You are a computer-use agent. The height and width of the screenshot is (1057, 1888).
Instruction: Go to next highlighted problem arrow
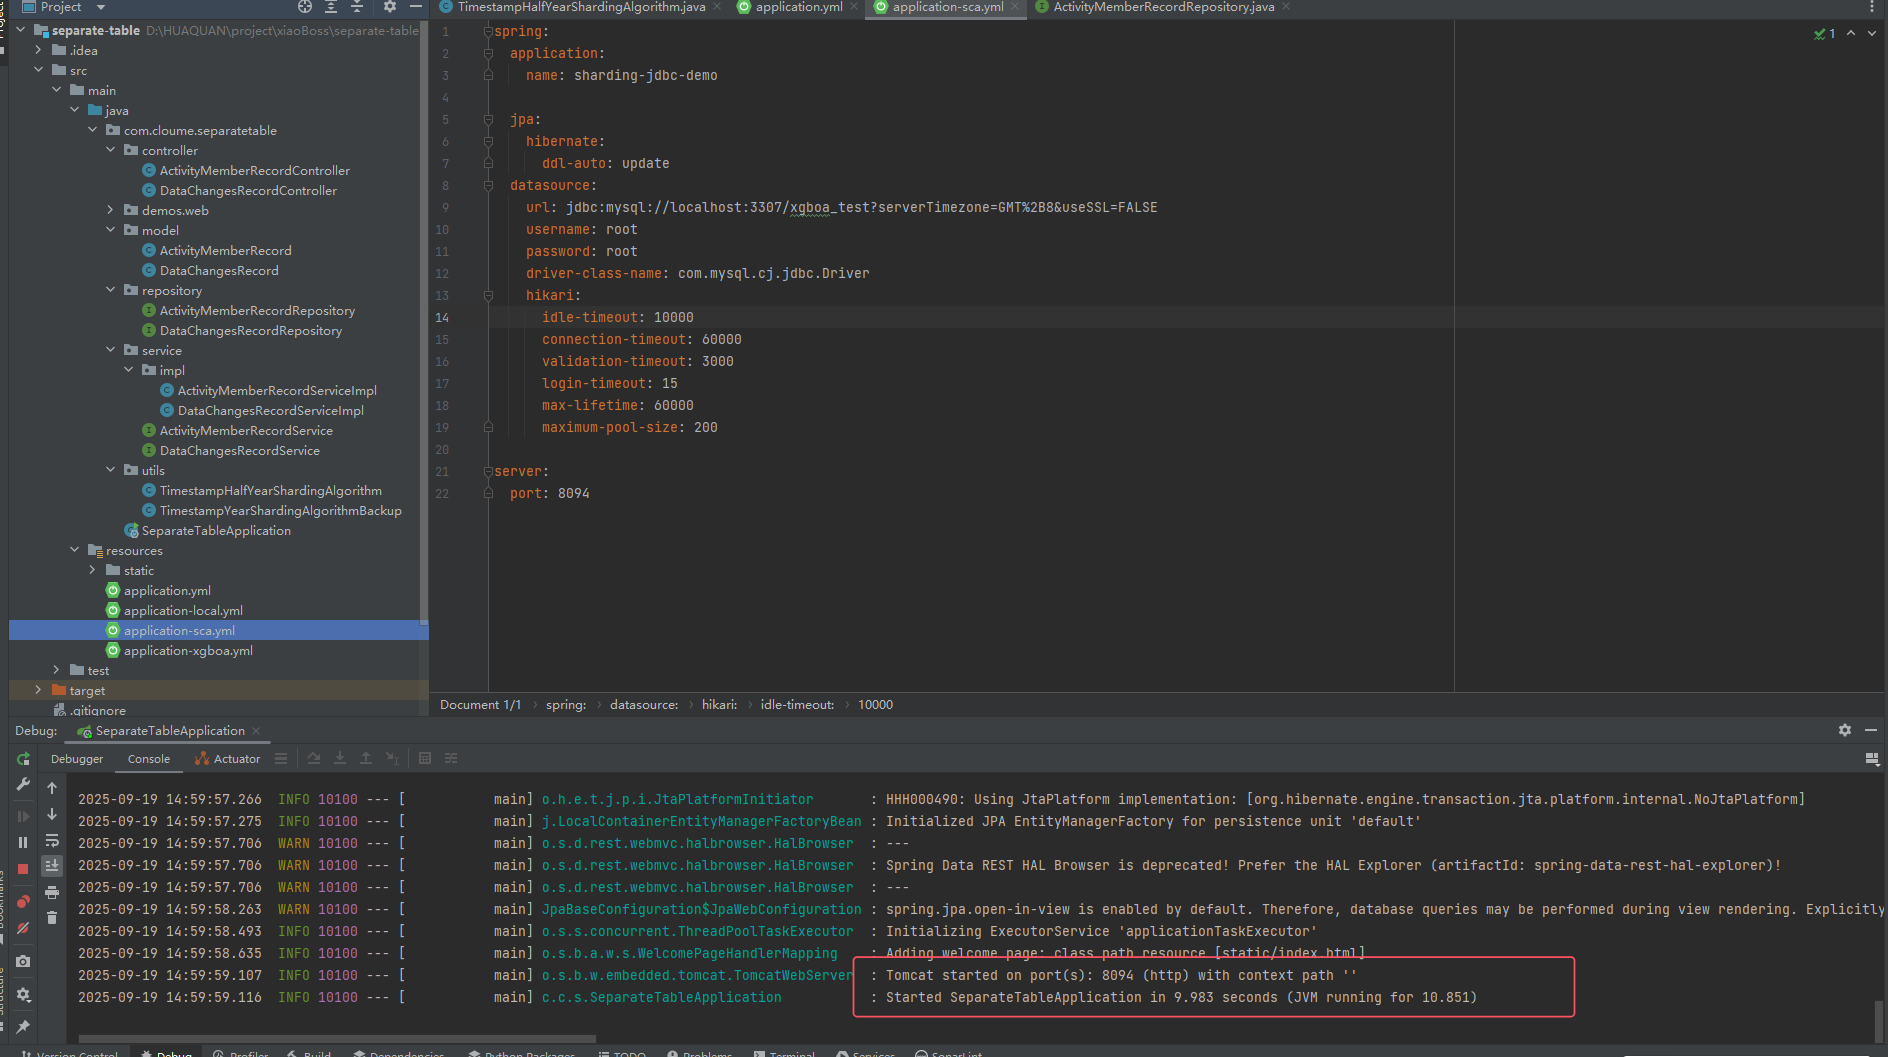point(1872,33)
